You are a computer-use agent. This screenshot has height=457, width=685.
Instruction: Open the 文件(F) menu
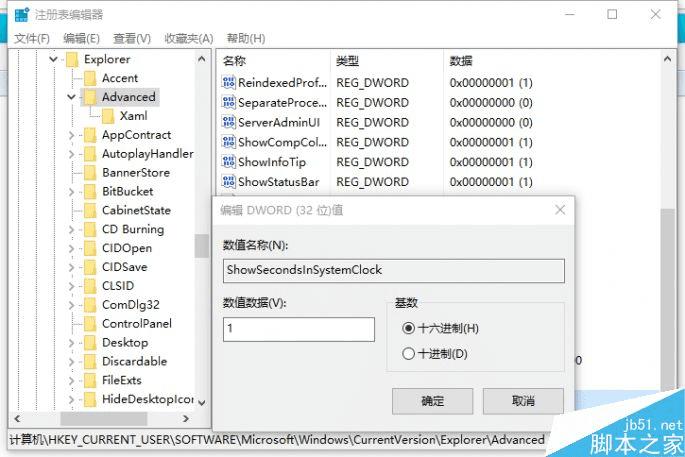coord(32,38)
